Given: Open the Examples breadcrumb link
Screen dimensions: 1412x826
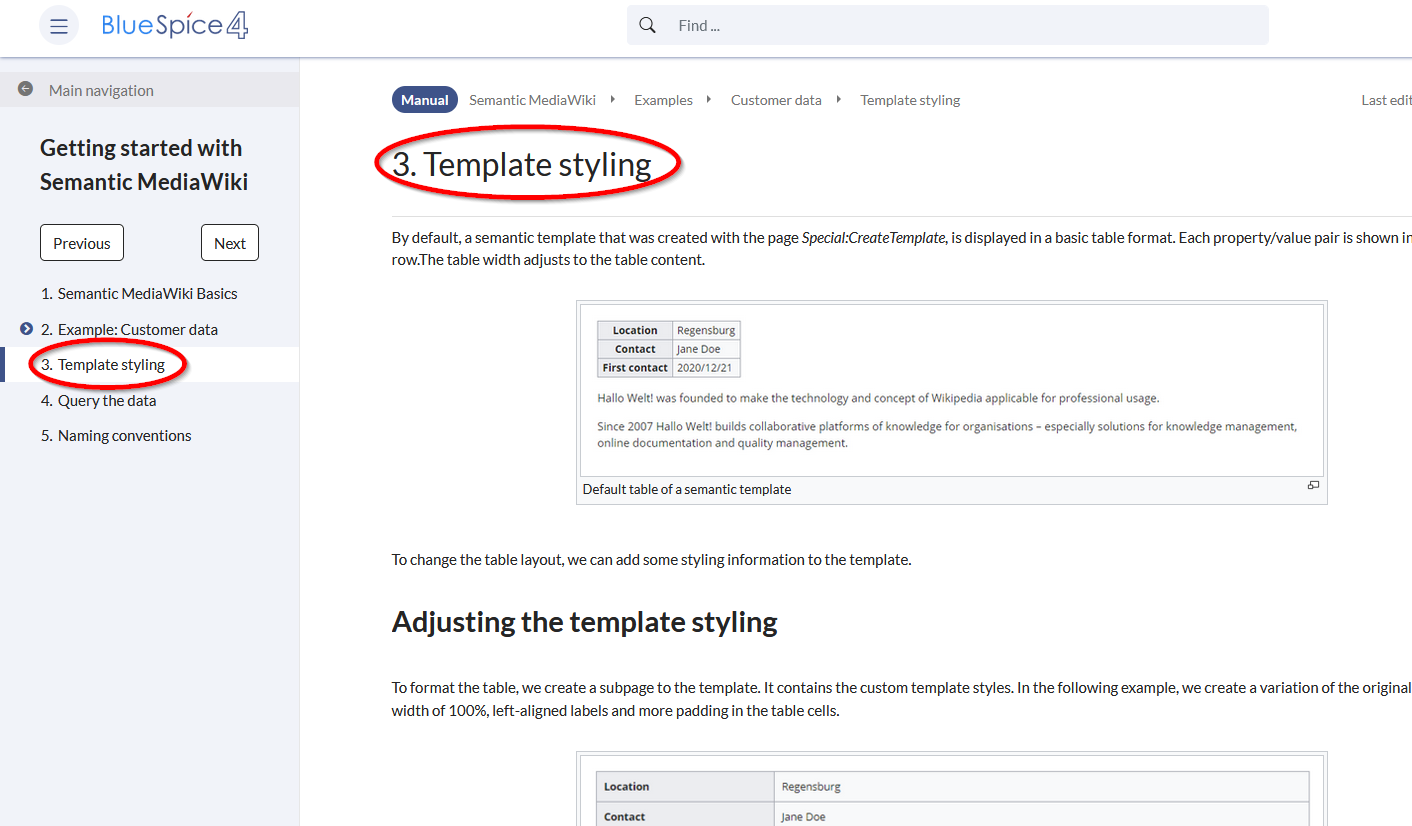Looking at the screenshot, I should point(663,100).
